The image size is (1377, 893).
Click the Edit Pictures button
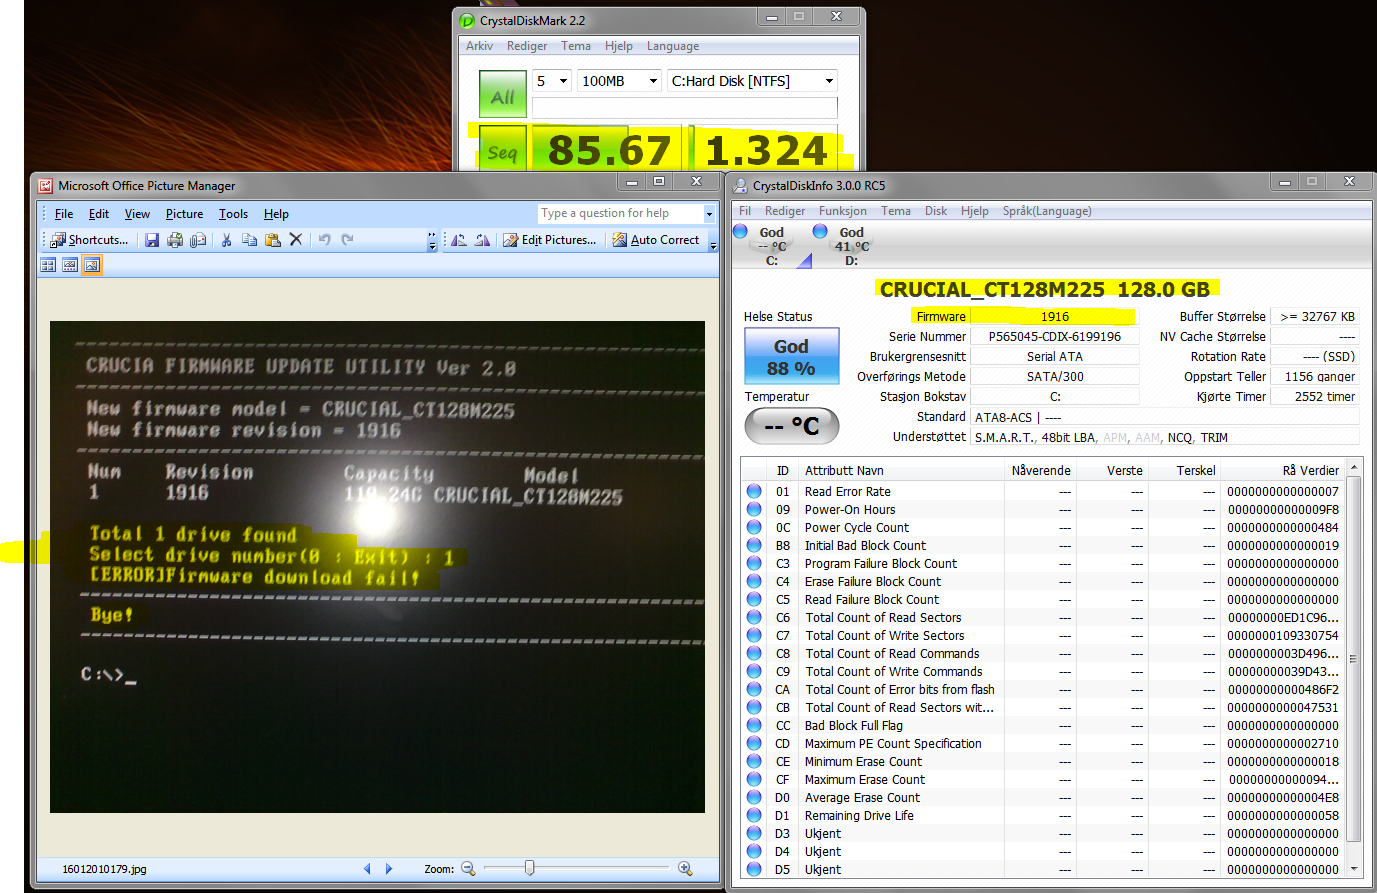click(549, 240)
